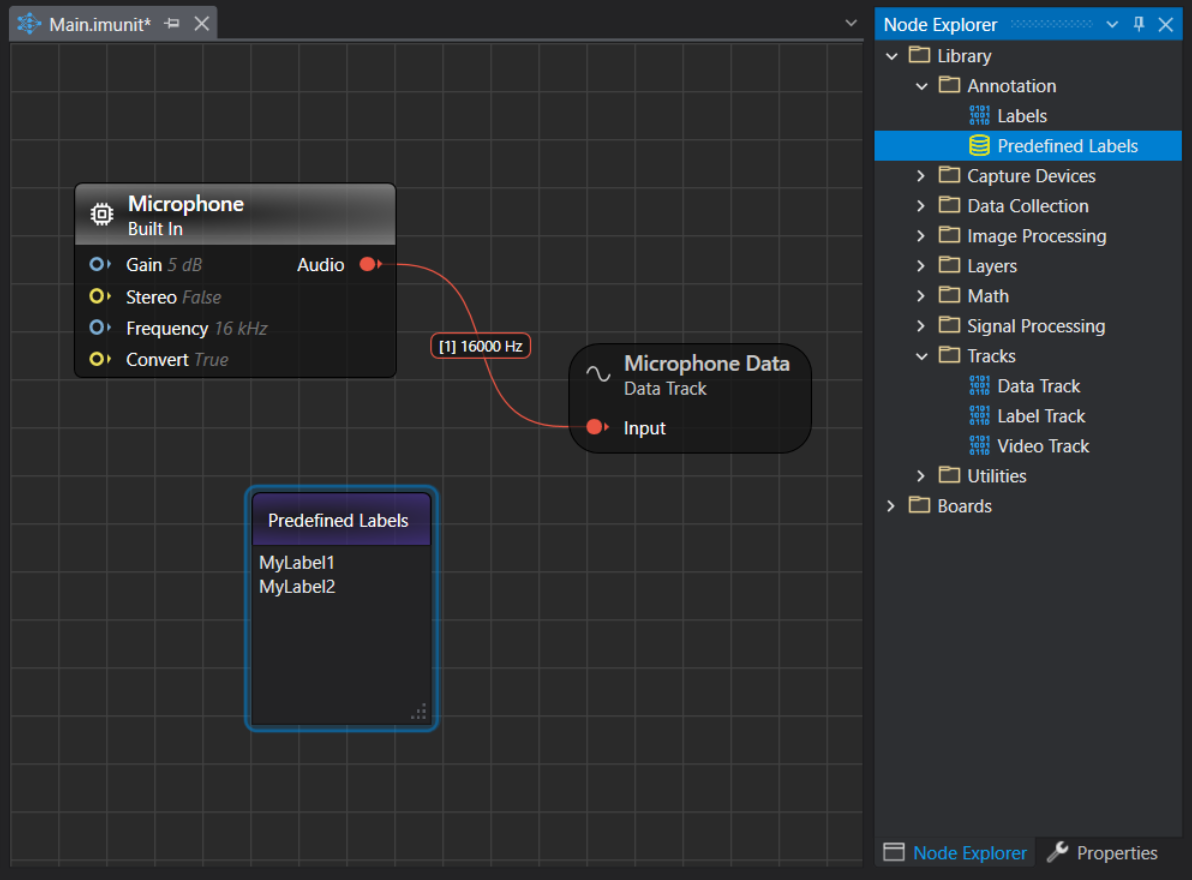
Task: Select MyLabel1 in Predefined Labels node
Action: pos(297,563)
